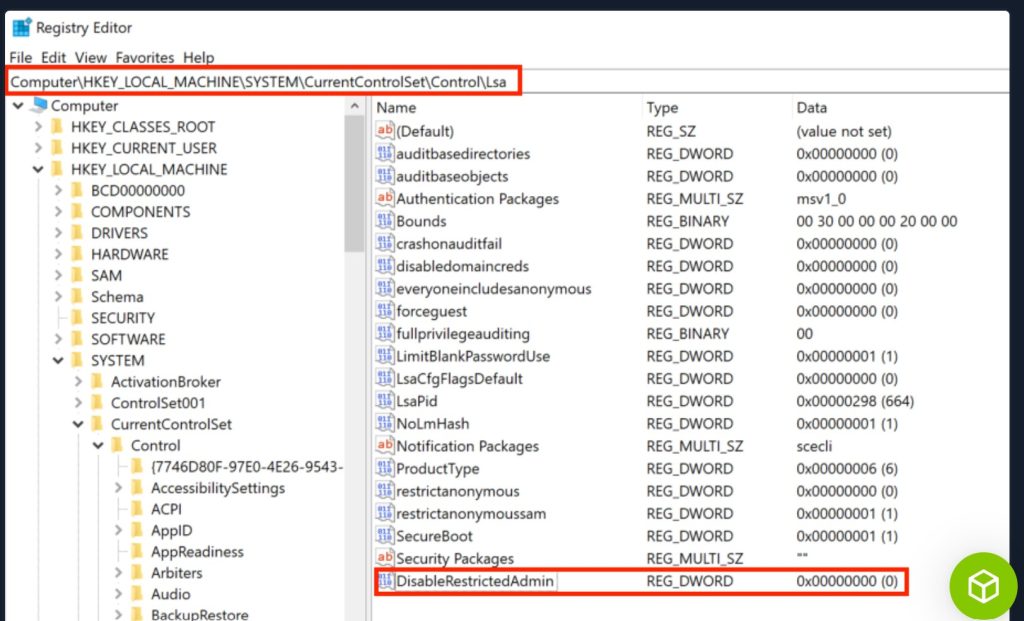
Task: Select the Audio folder icon
Action: tap(138, 594)
